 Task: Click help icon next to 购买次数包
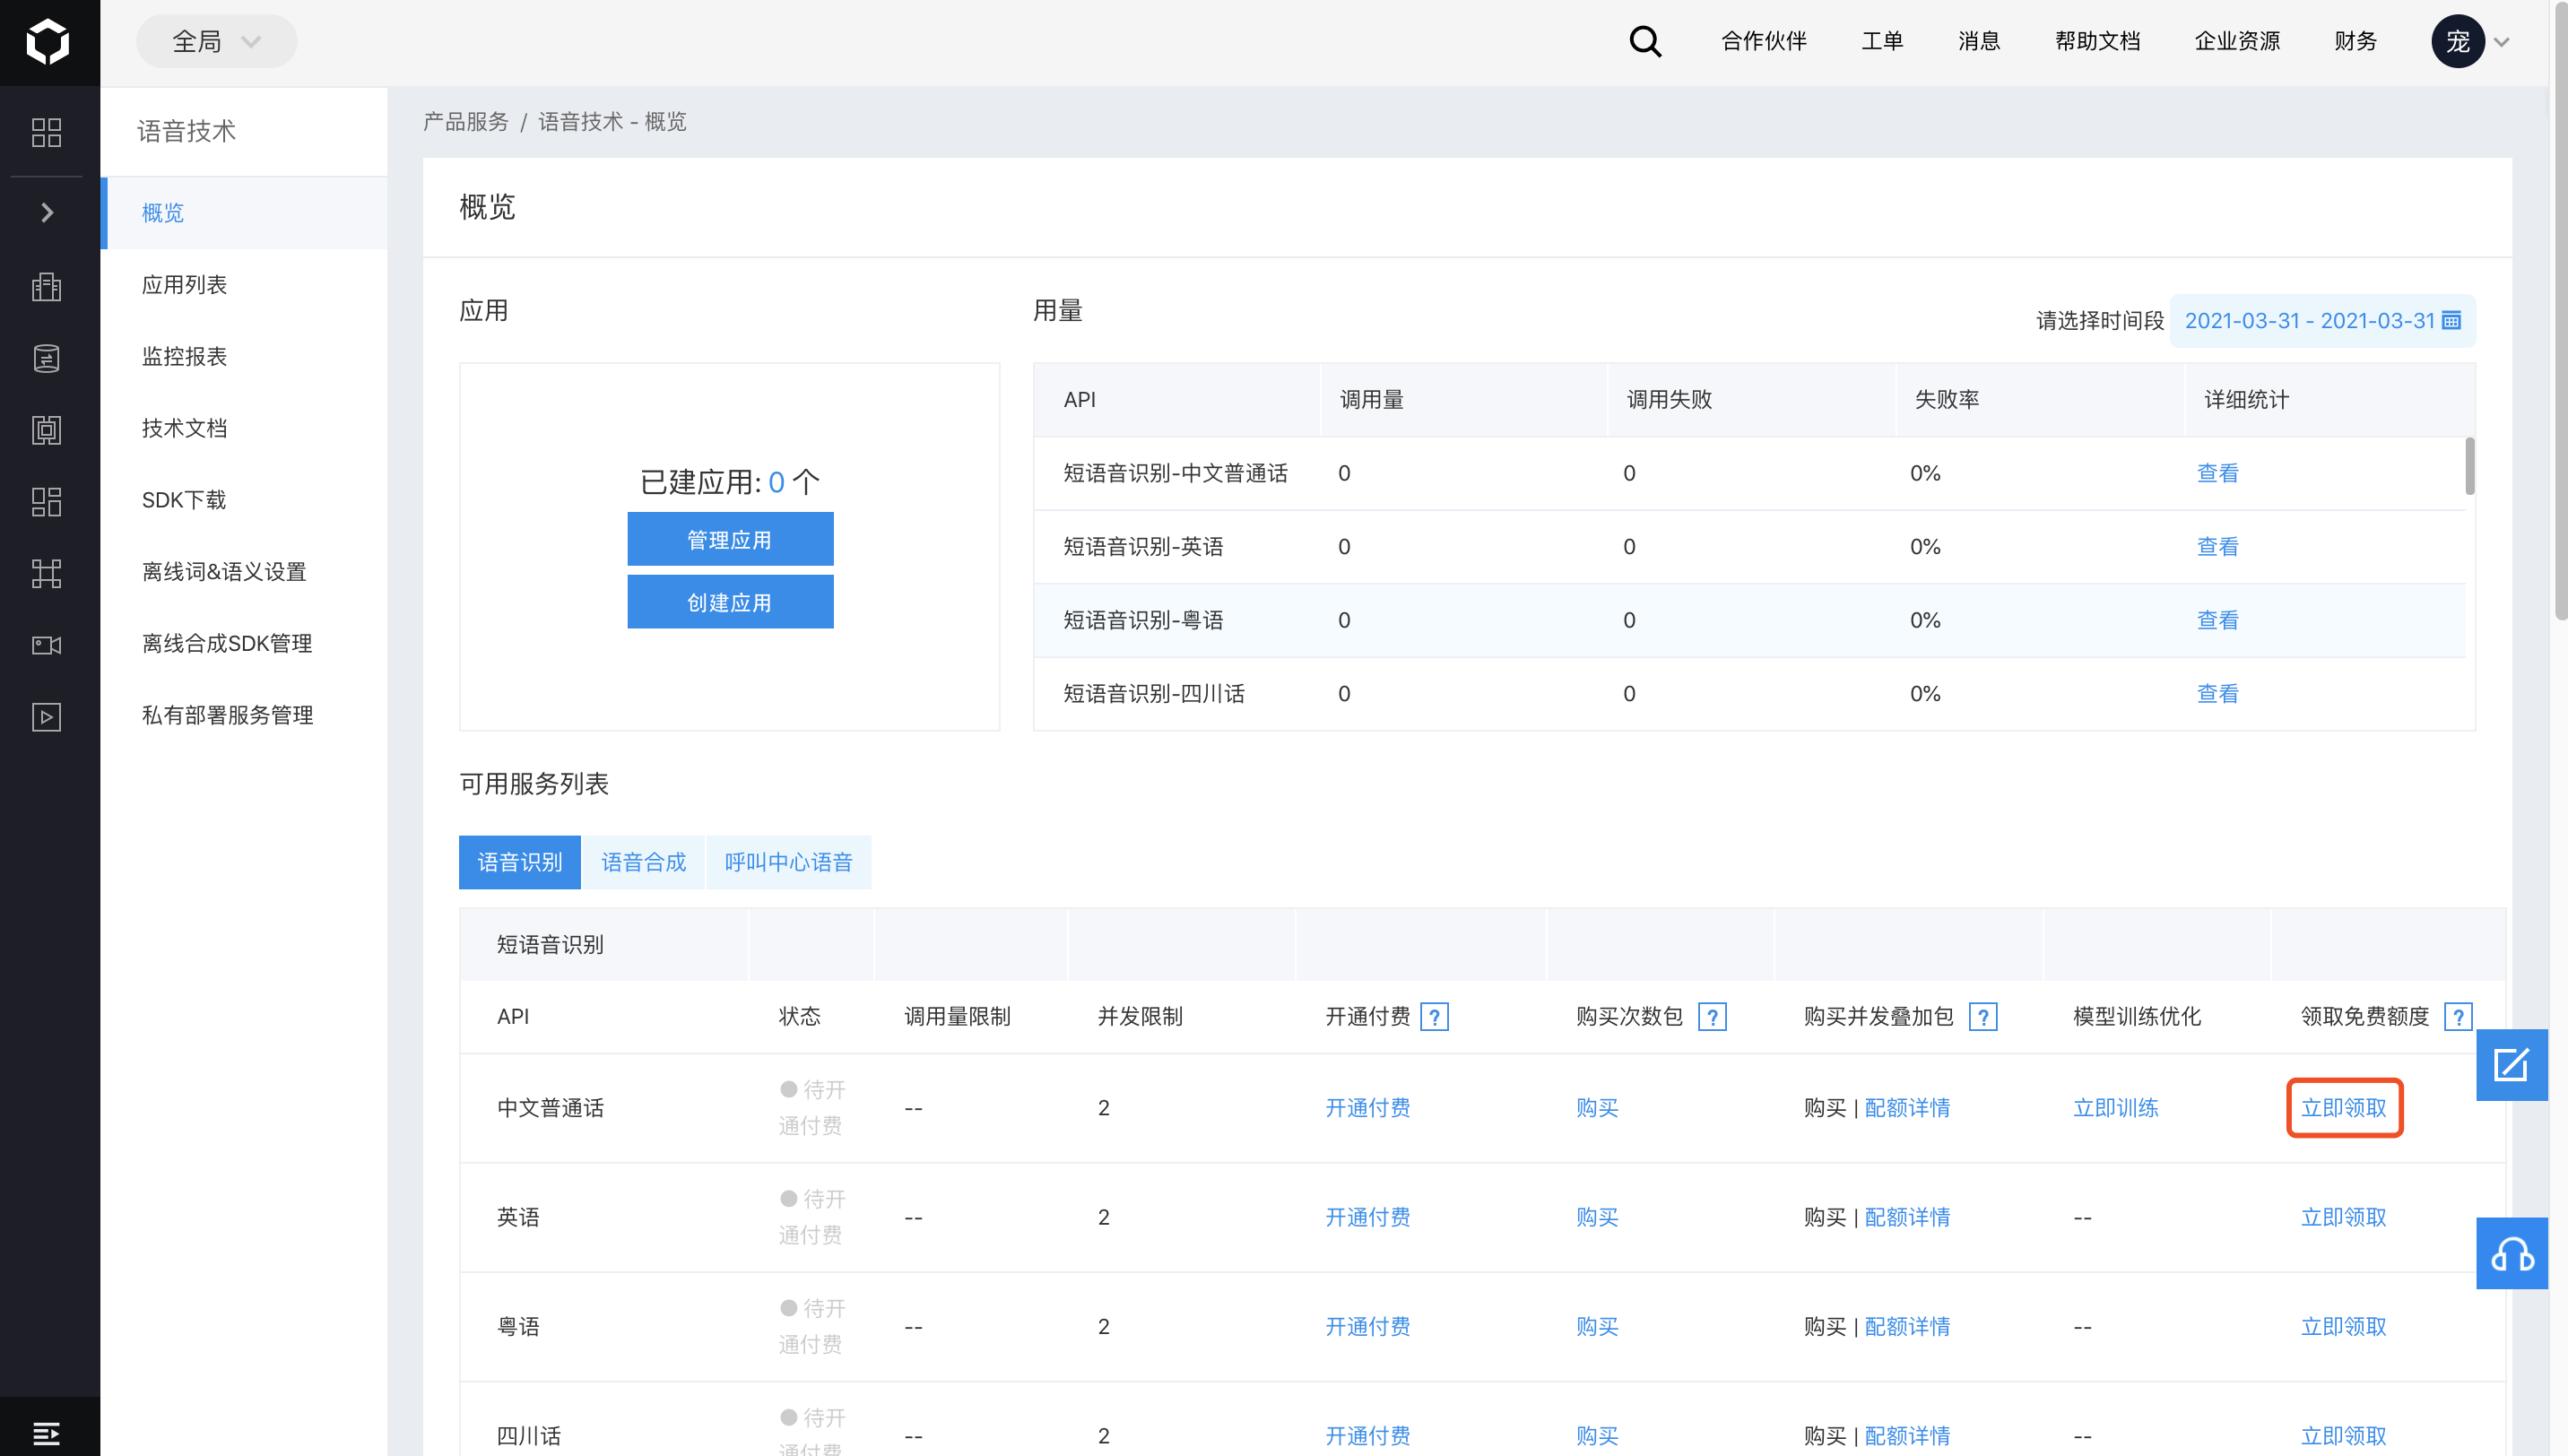(1712, 1017)
